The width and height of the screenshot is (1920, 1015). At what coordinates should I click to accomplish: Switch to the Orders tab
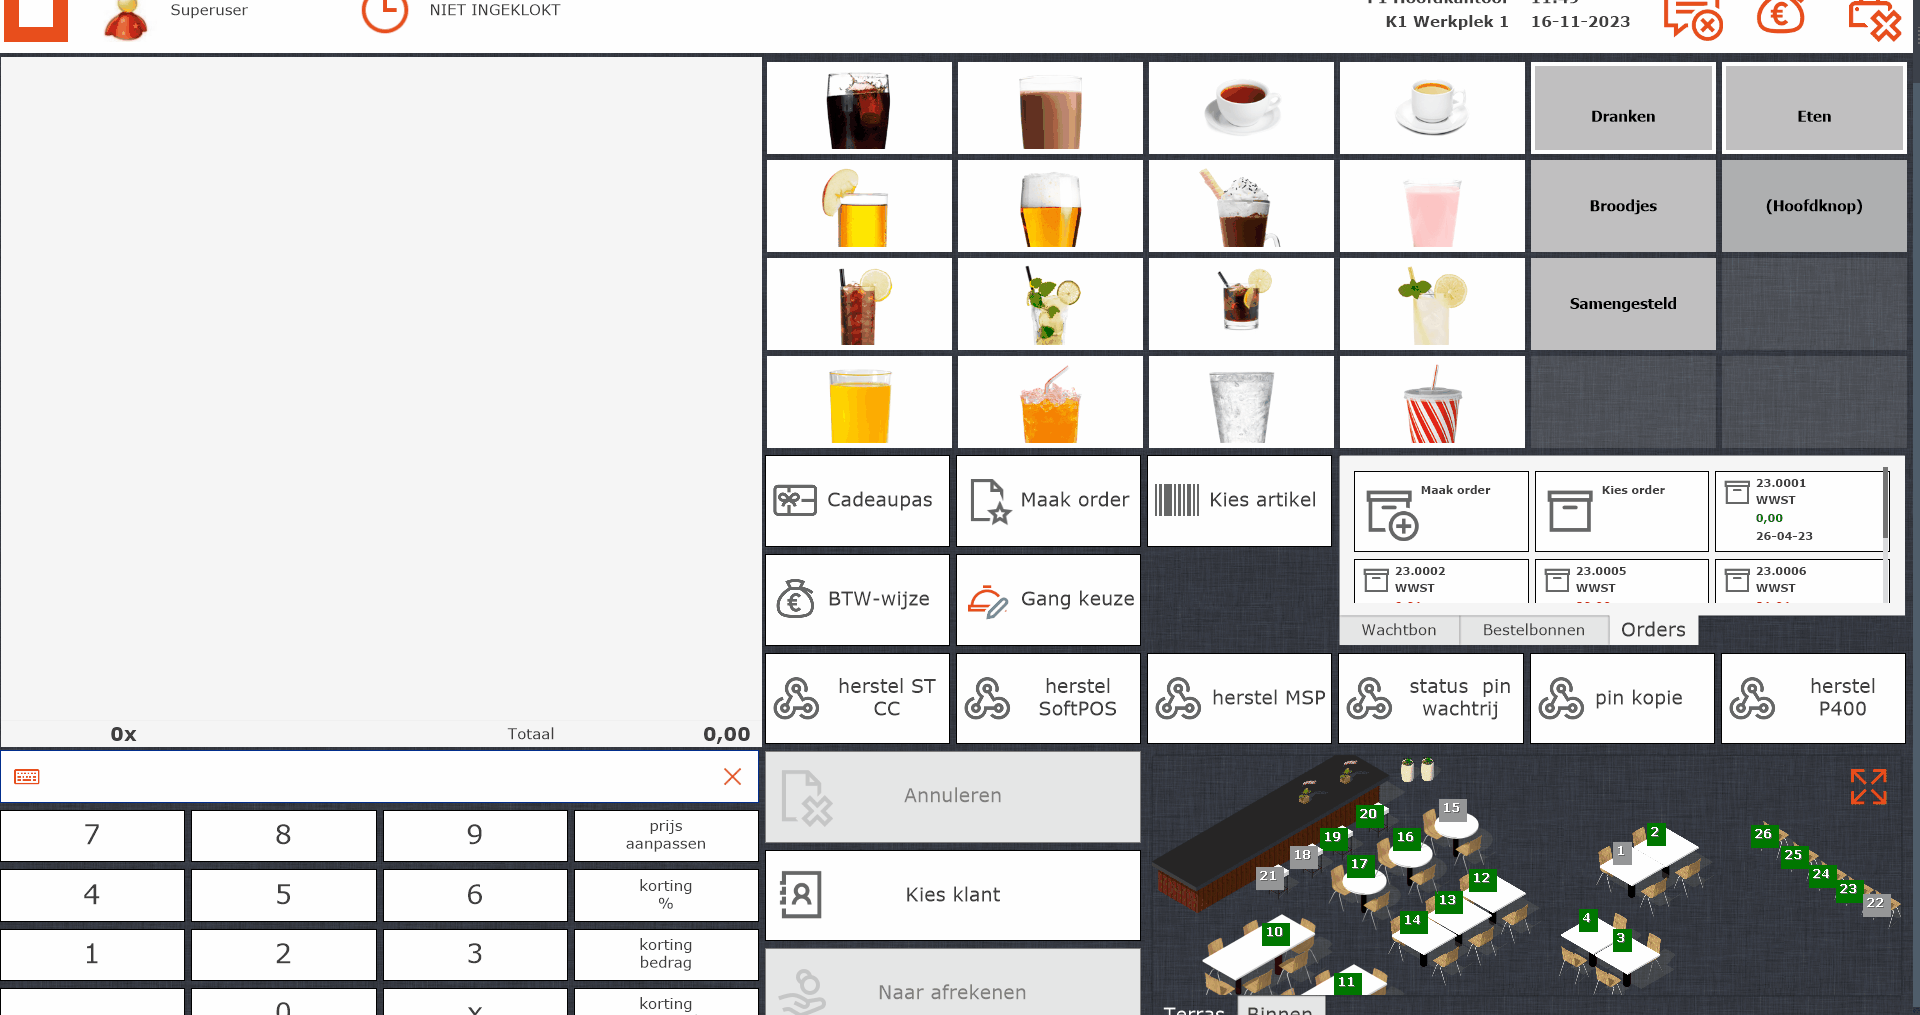click(1653, 630)
